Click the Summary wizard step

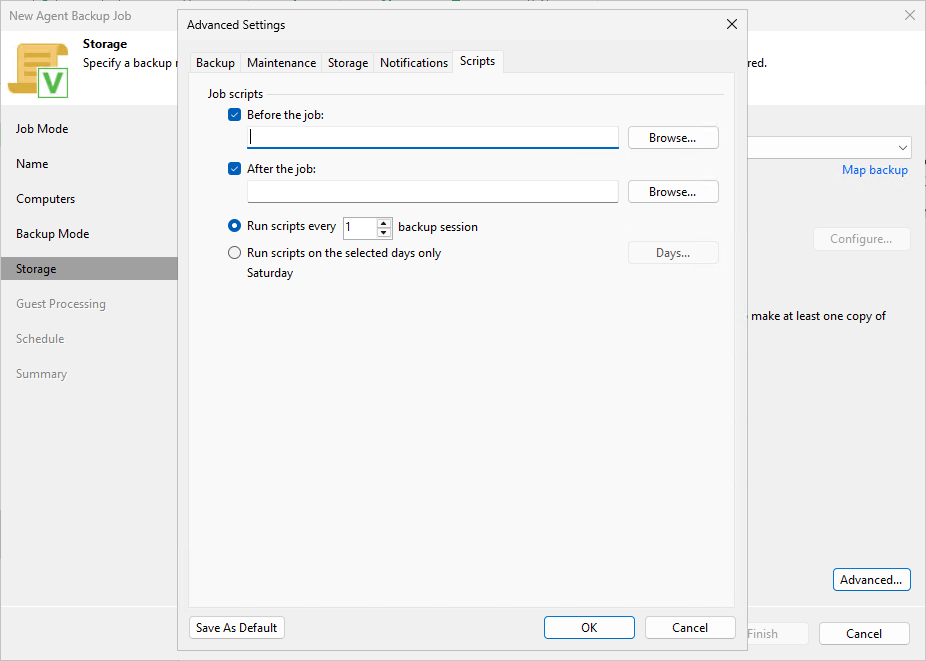[41, 373]
